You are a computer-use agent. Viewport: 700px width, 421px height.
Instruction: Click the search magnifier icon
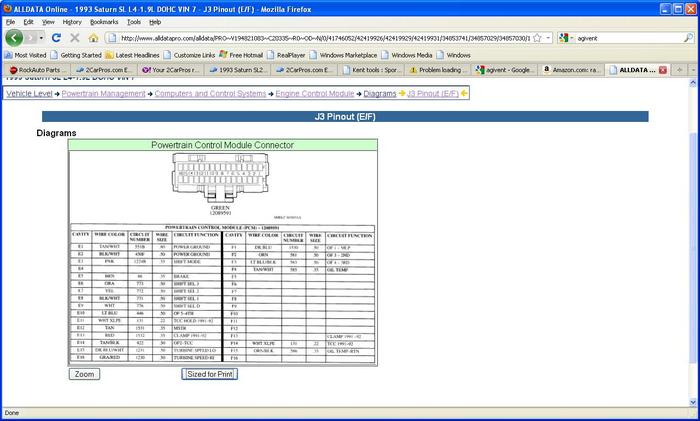click(x=688, y=38)
